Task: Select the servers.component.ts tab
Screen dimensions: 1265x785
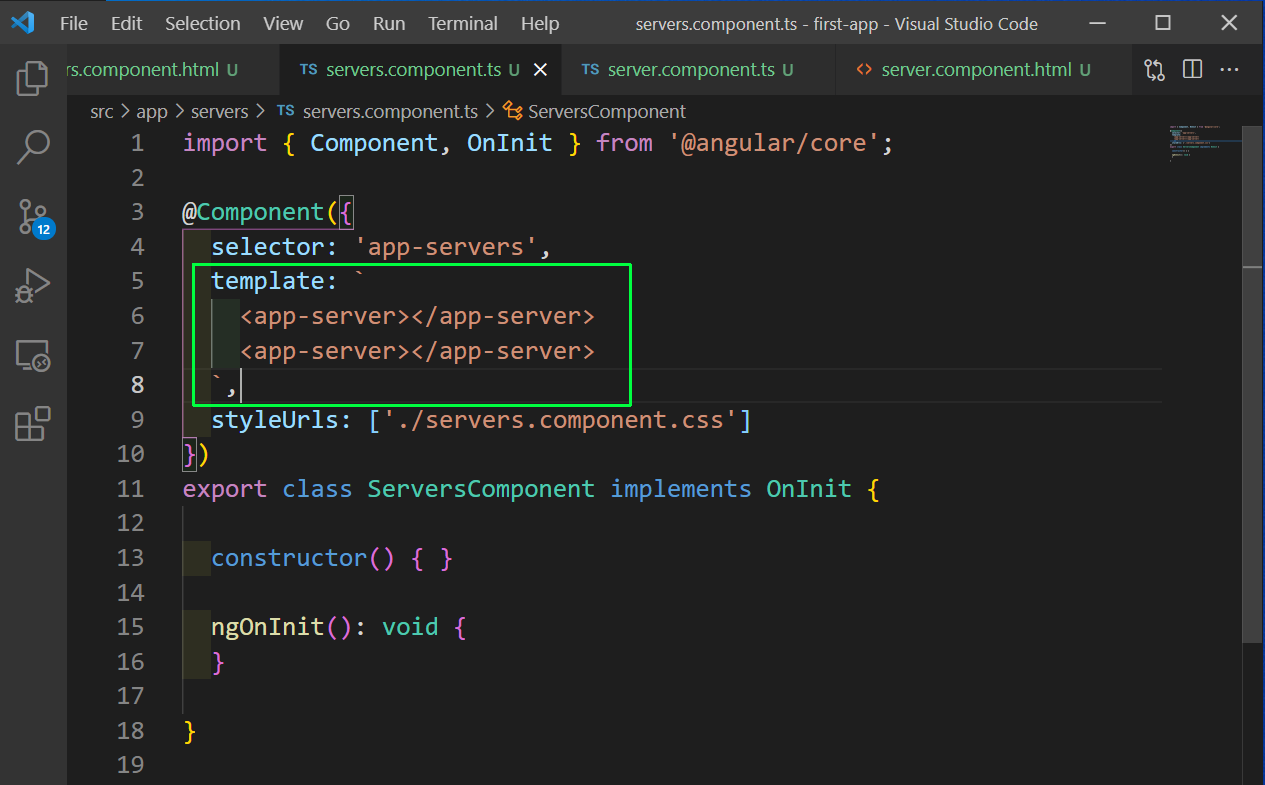Action: coord(421,70)
